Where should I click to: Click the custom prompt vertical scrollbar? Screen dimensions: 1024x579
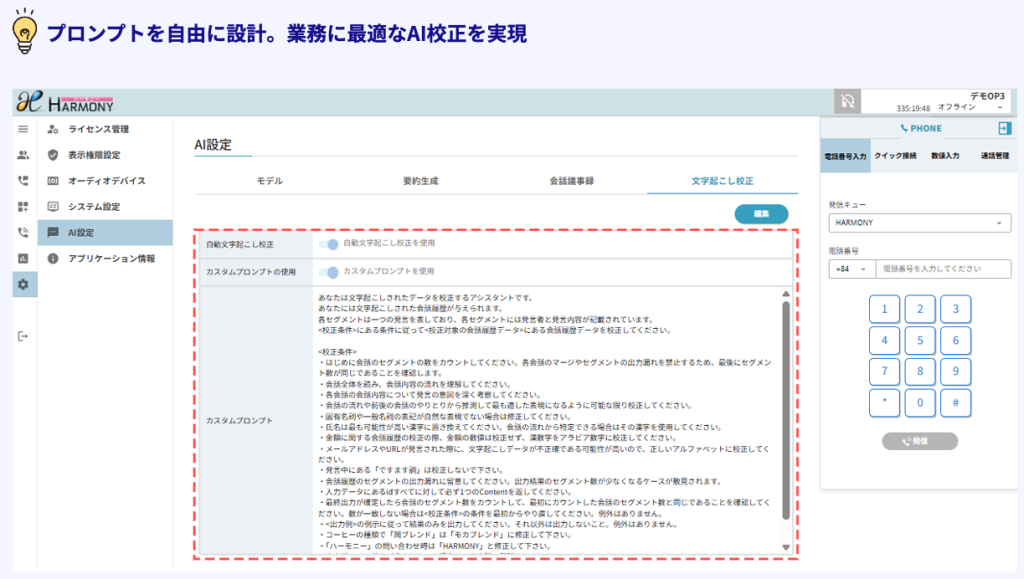tap(786, 410)
